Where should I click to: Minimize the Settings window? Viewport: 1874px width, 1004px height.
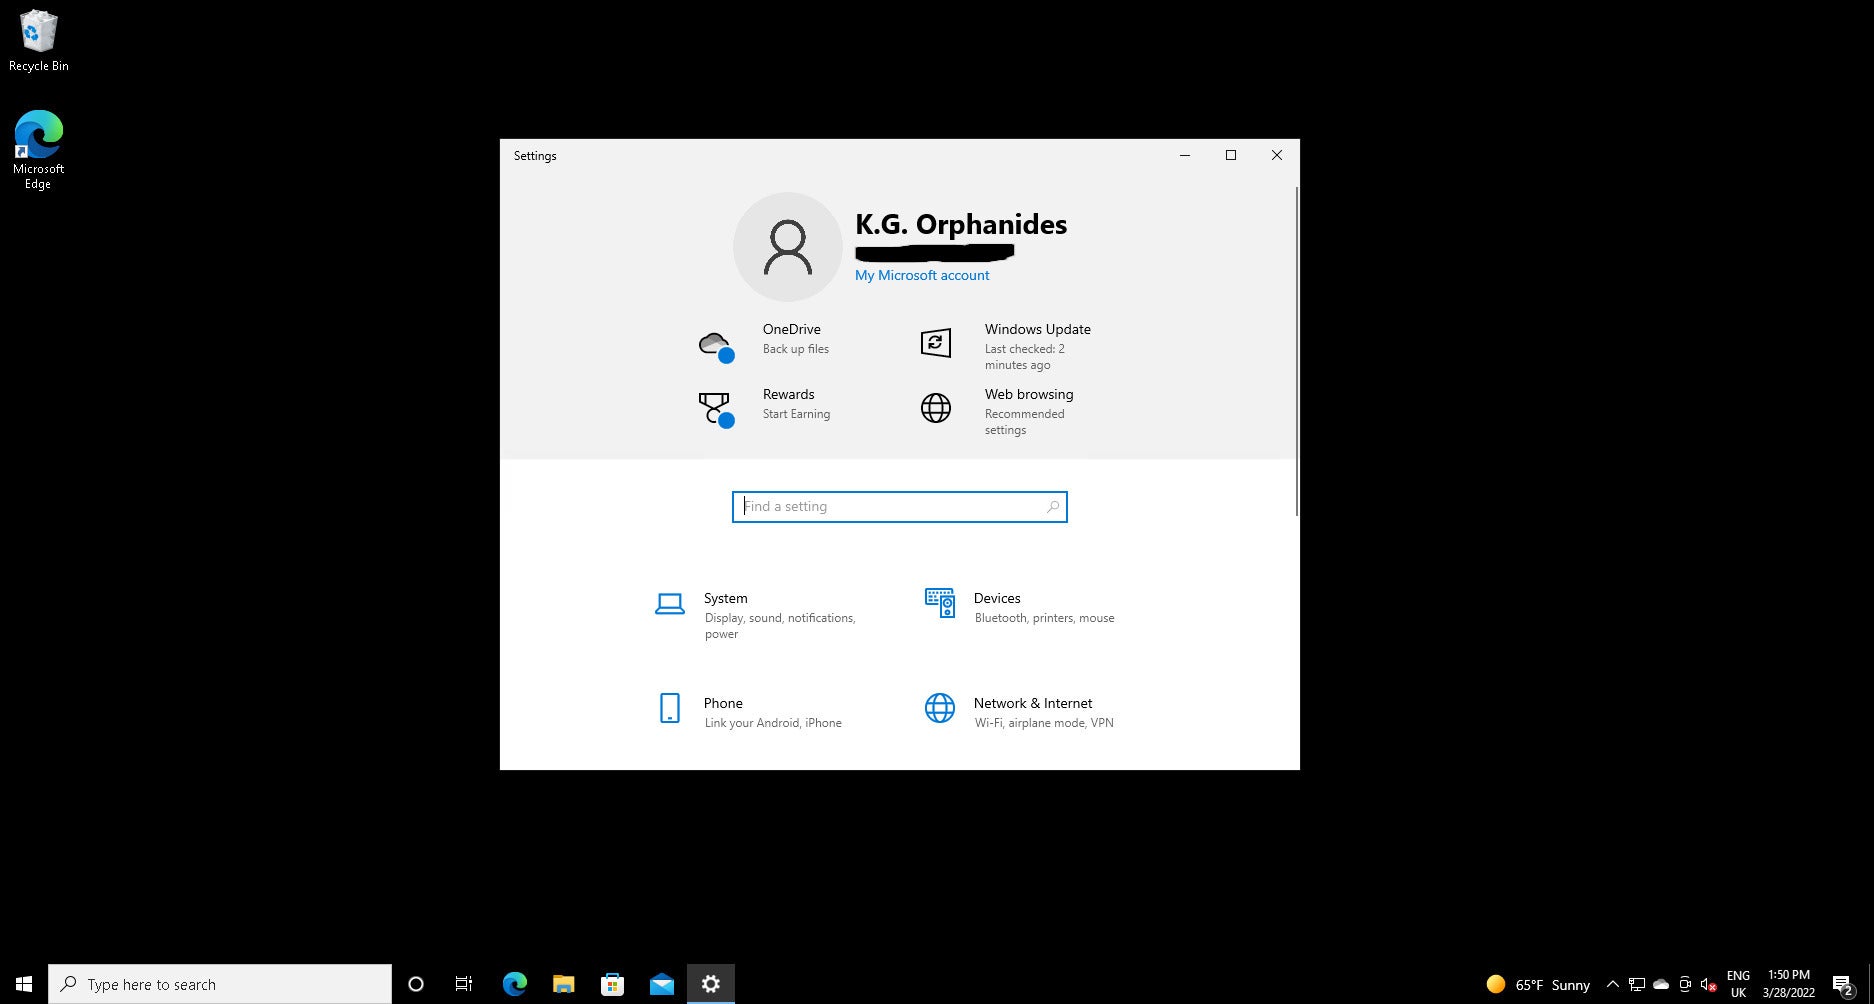[x=1185, y=155]
